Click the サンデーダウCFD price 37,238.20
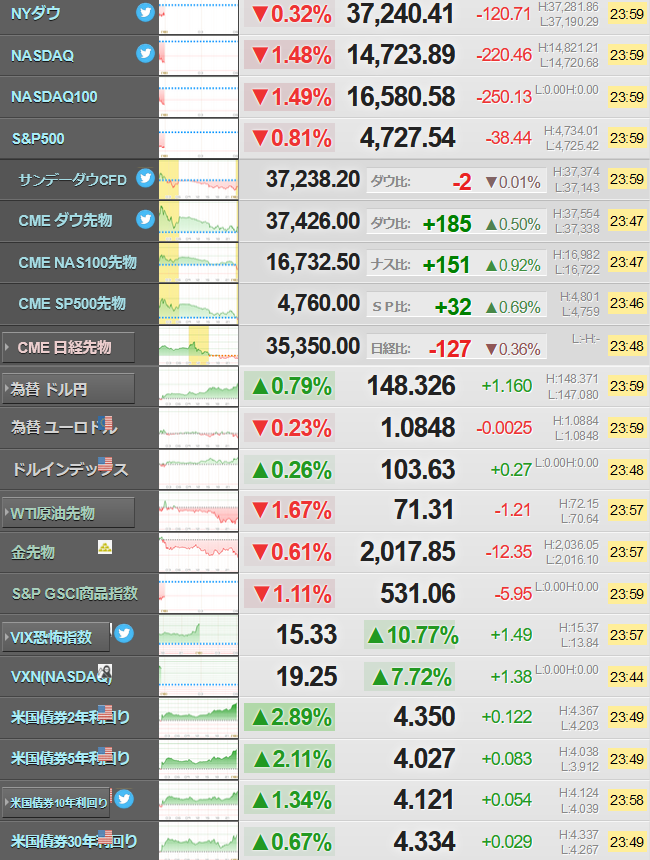The image size is (650, 860). click(x=313, y=179)
